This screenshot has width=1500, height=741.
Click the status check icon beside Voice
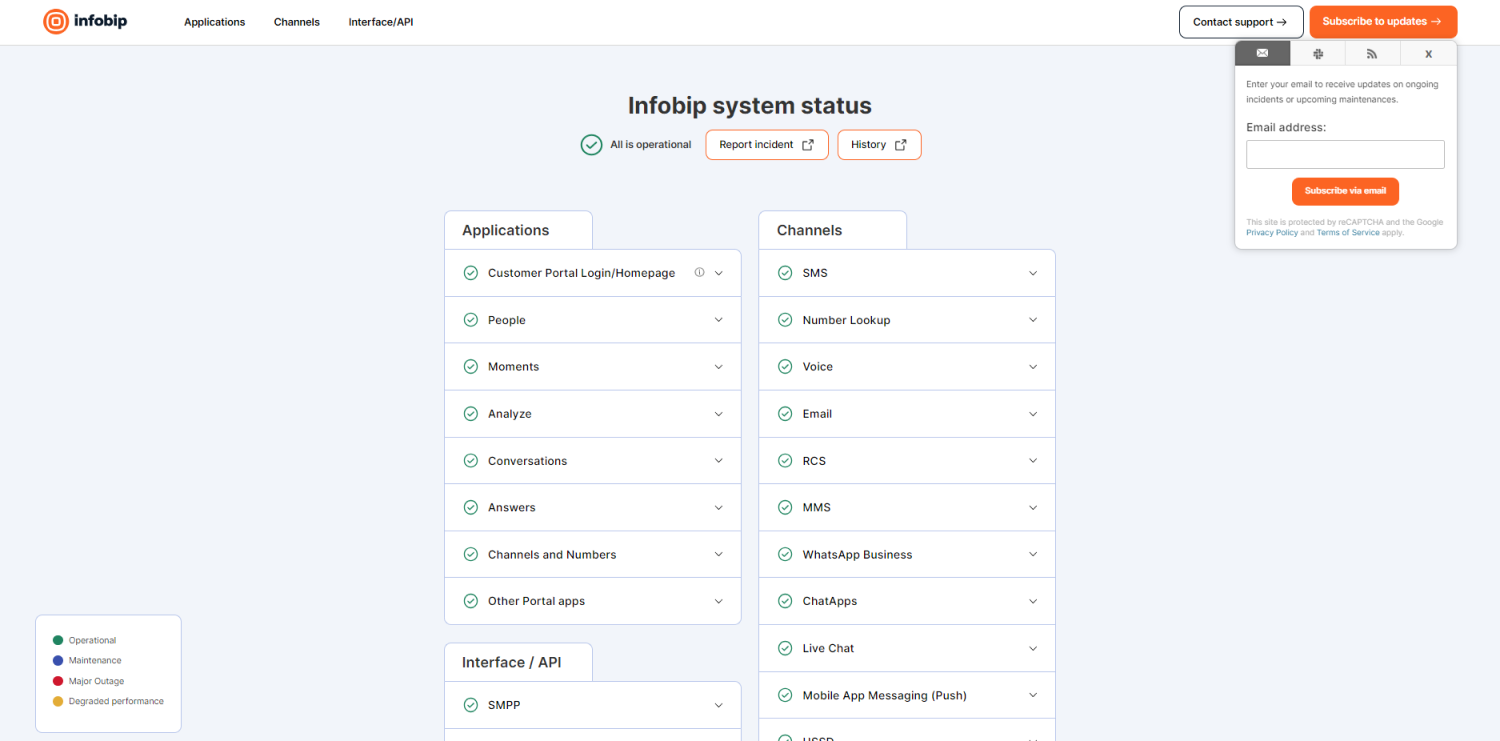click(x=785, y=367)
